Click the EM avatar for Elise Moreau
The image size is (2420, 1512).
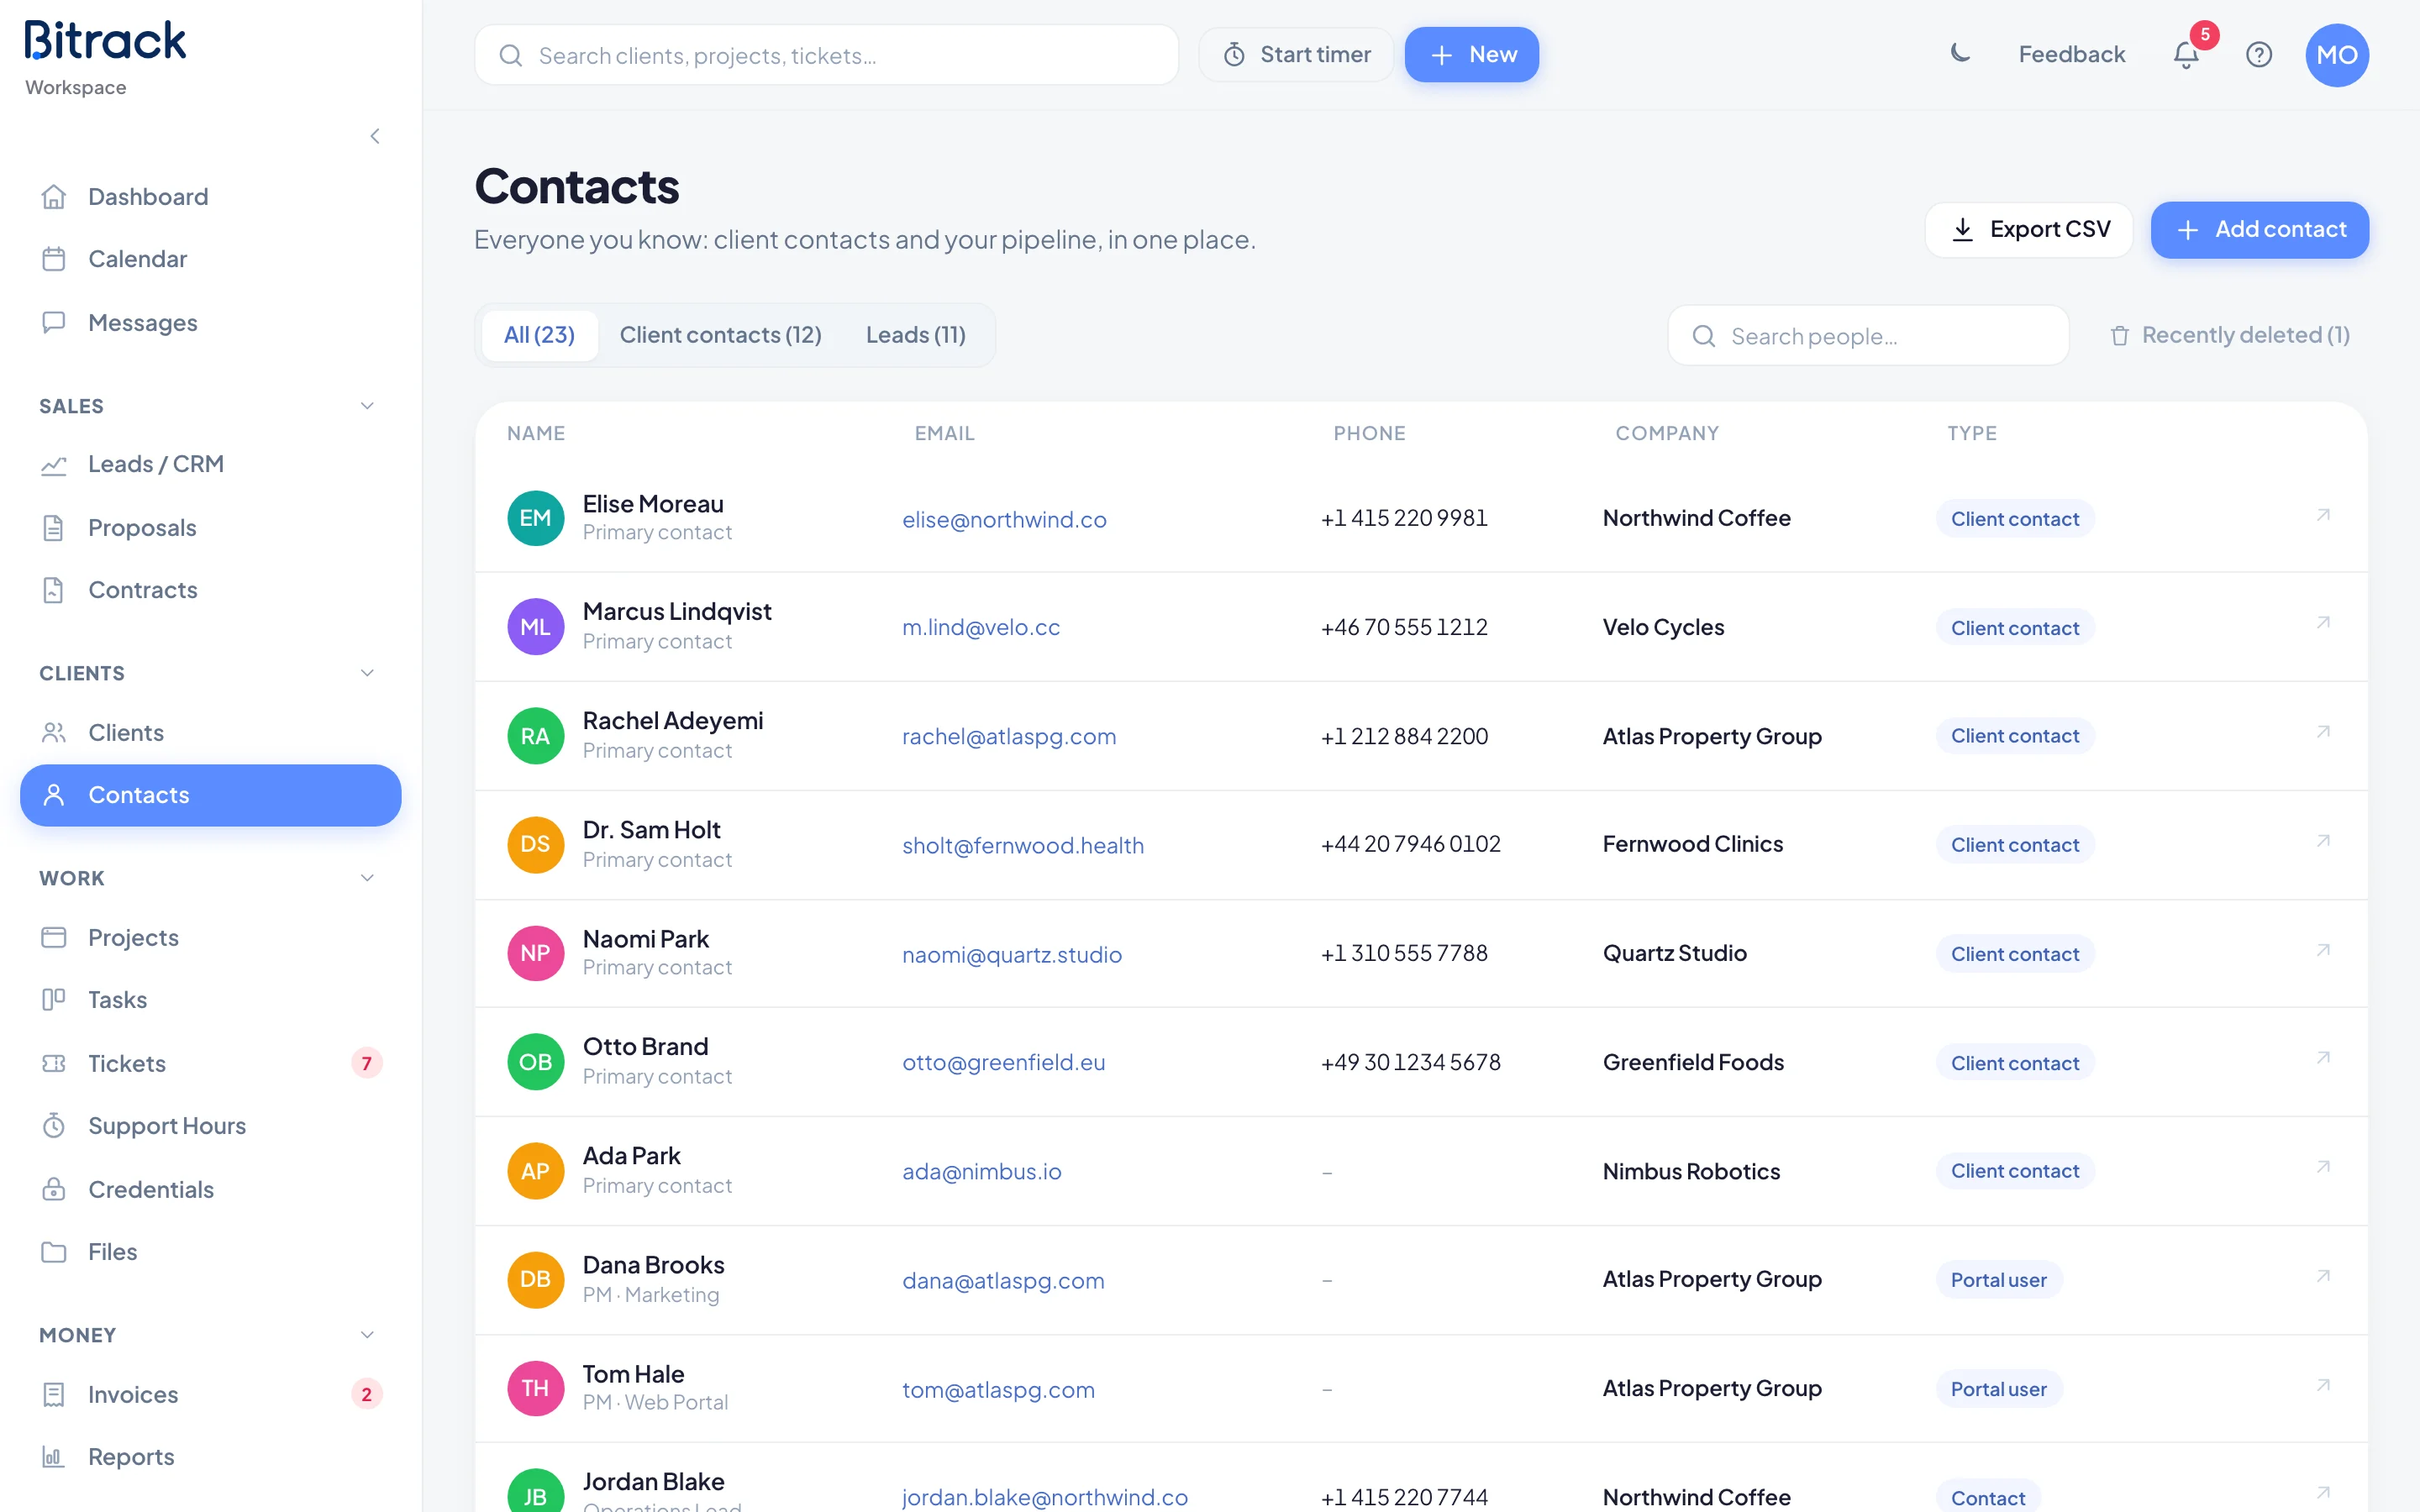(x=535, y=518)
